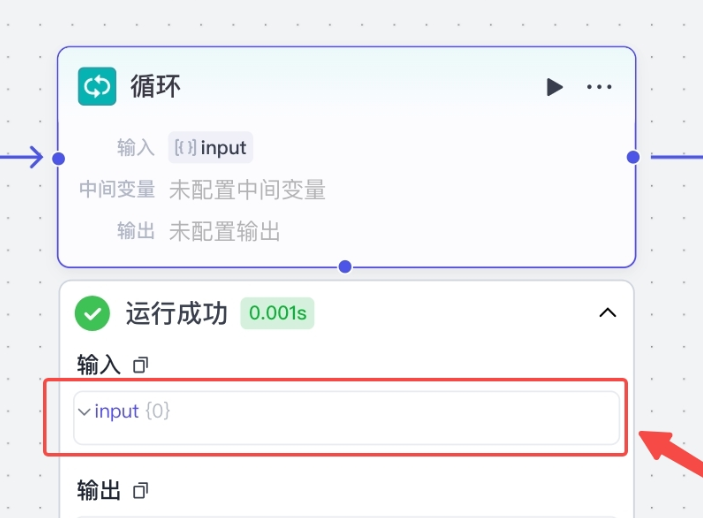Click the 未配置输出 placeholder text

224,232
